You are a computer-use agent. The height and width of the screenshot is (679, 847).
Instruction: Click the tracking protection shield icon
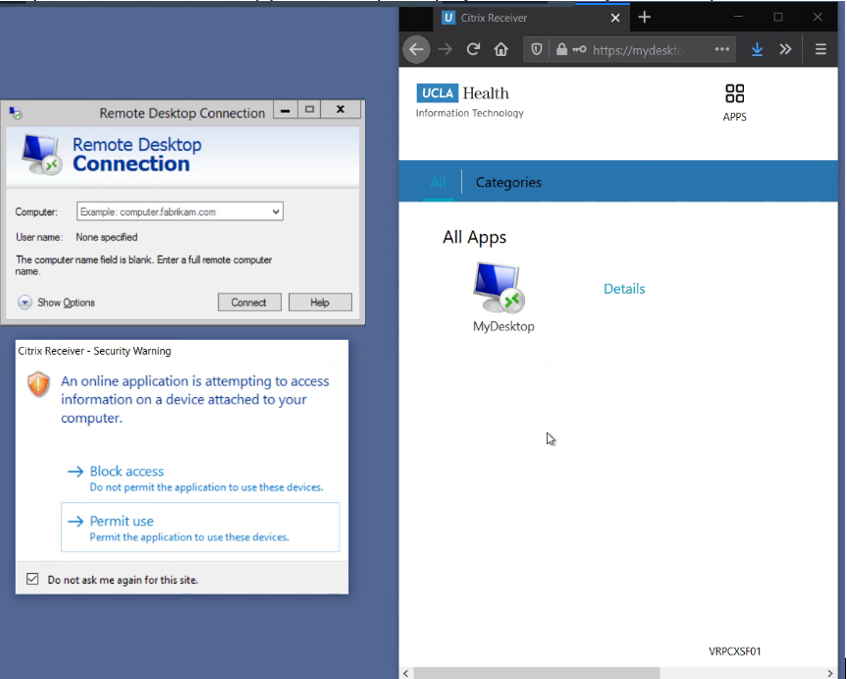click(536, 50)
